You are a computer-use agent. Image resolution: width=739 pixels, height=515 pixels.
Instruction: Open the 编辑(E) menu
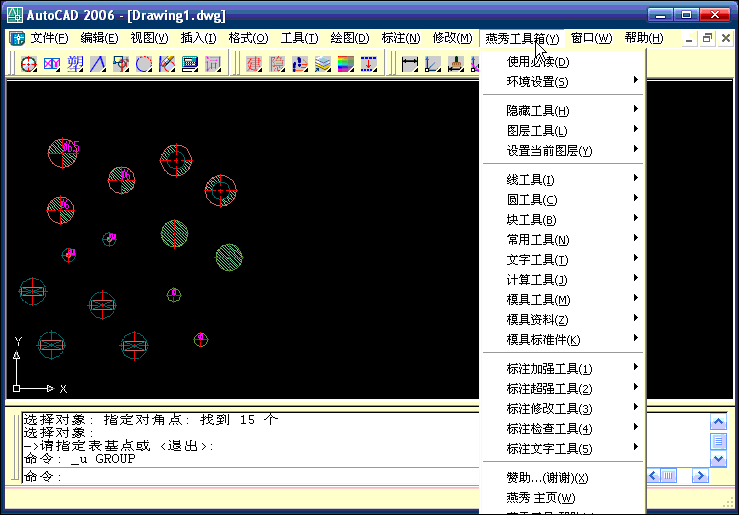click(99, 38)
